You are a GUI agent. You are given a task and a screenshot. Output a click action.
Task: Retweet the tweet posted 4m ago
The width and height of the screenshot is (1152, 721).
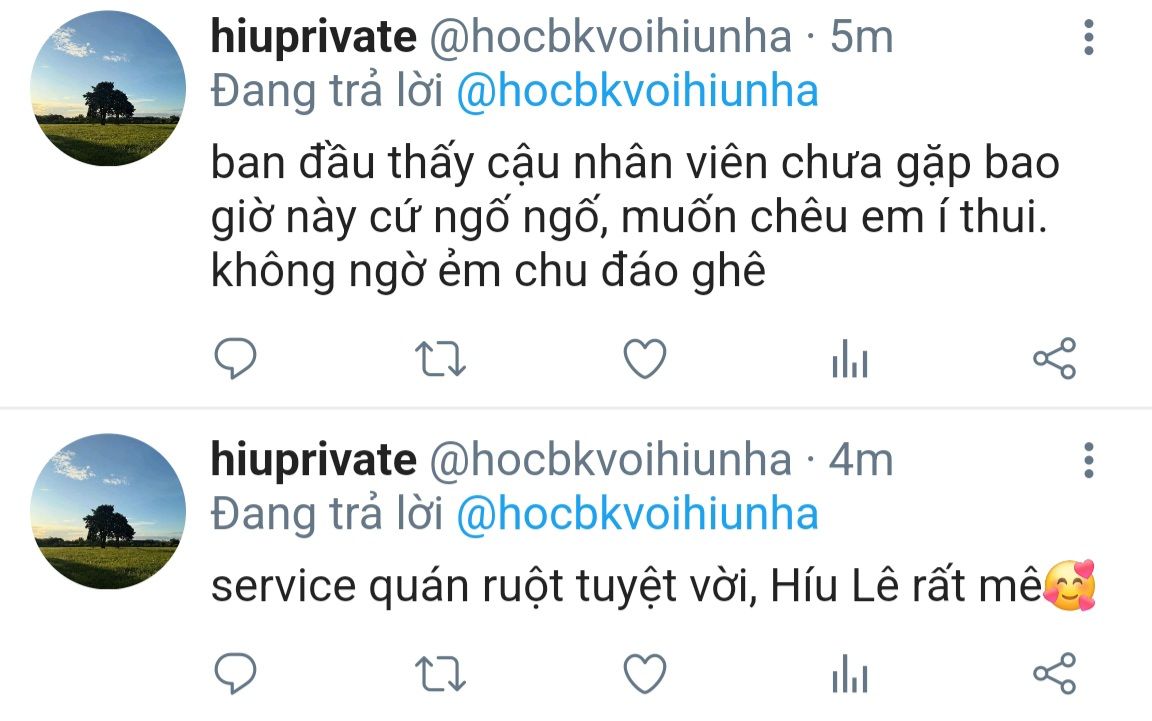click(x=440, y=674)
